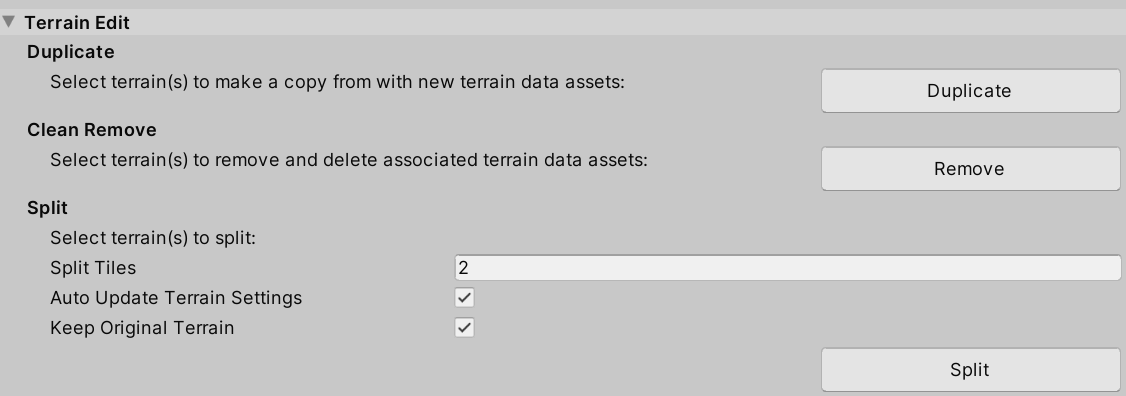Screen dimensions: 1126x396
Task: Click the Keep Original Terrain label
Action: point(142,328)
